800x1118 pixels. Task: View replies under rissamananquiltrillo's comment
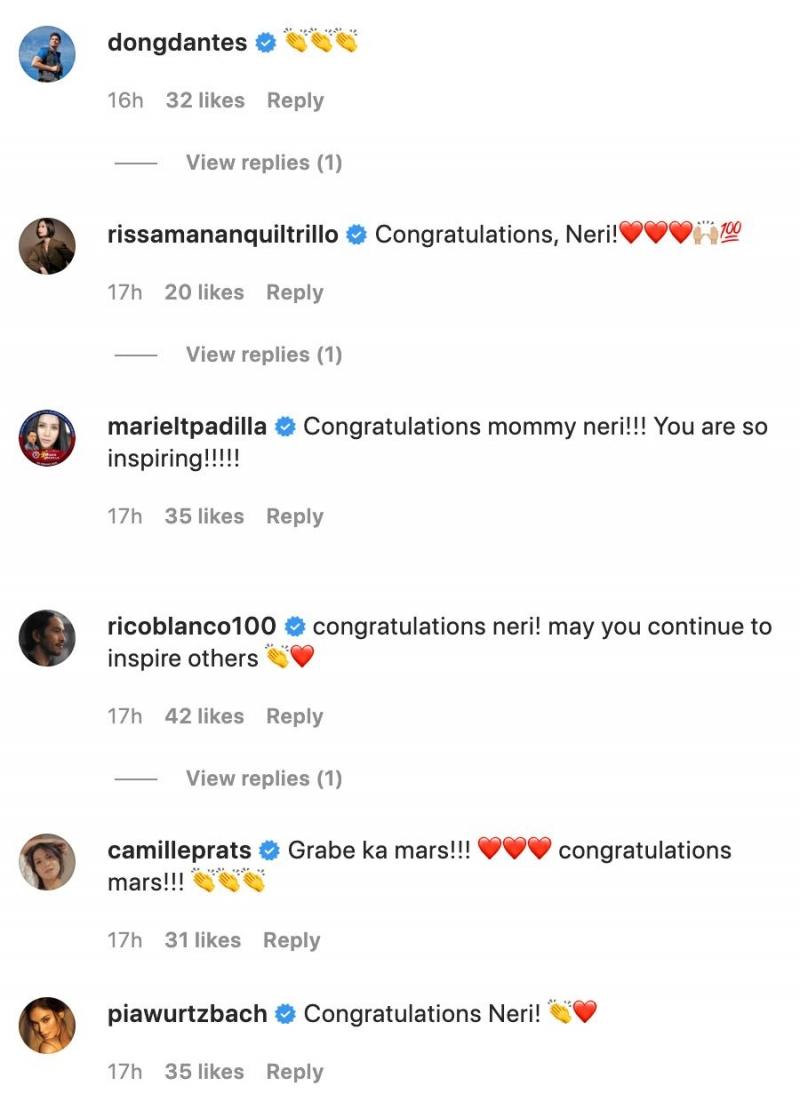tap(263, 355)
